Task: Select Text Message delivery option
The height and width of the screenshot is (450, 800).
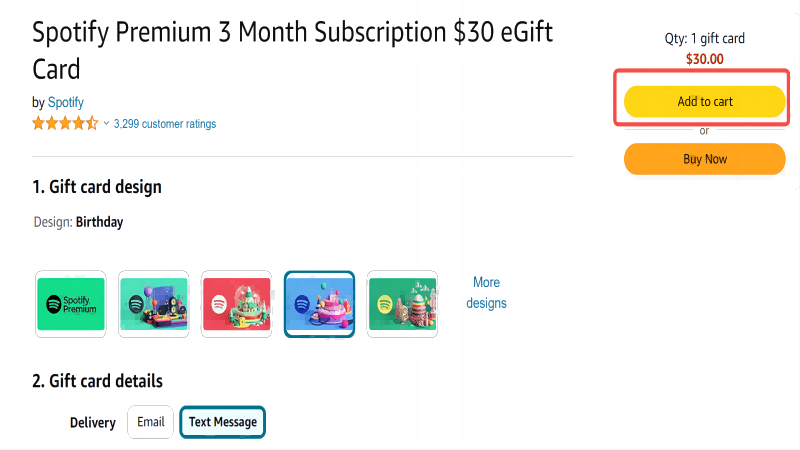Action: pyautogui.click(x=223, y=422)
